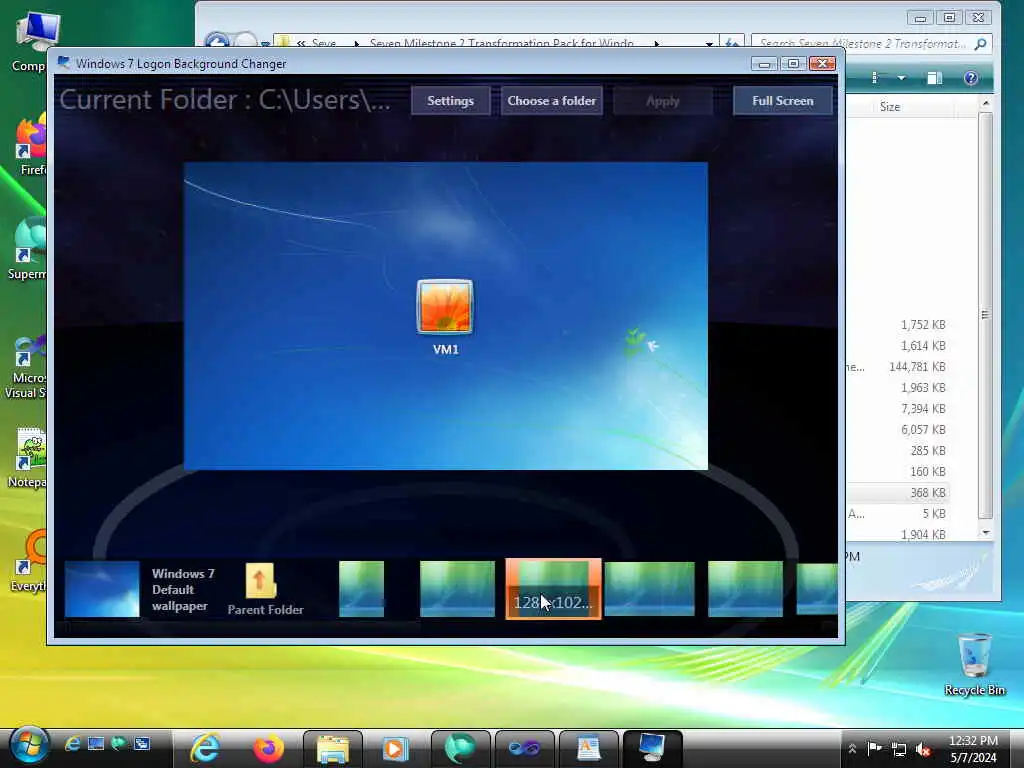
Task: Open the Recycle Bin on the desktop
Action: 974,664
